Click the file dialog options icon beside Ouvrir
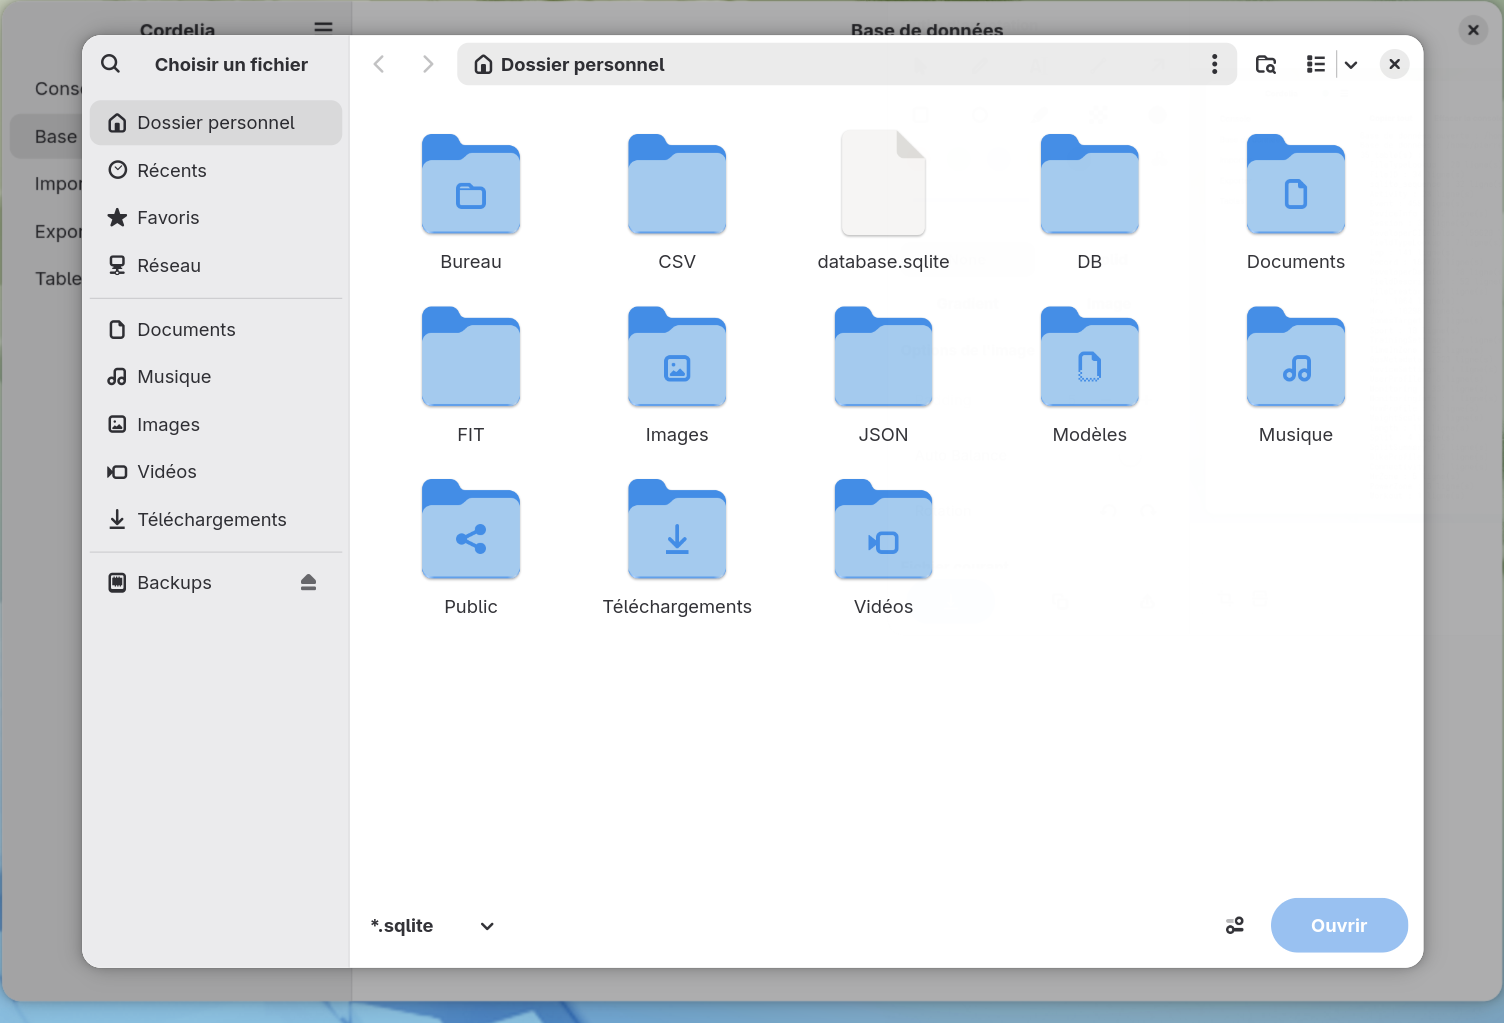This screenshot has width=1504, height=1023. (1235, 926)
